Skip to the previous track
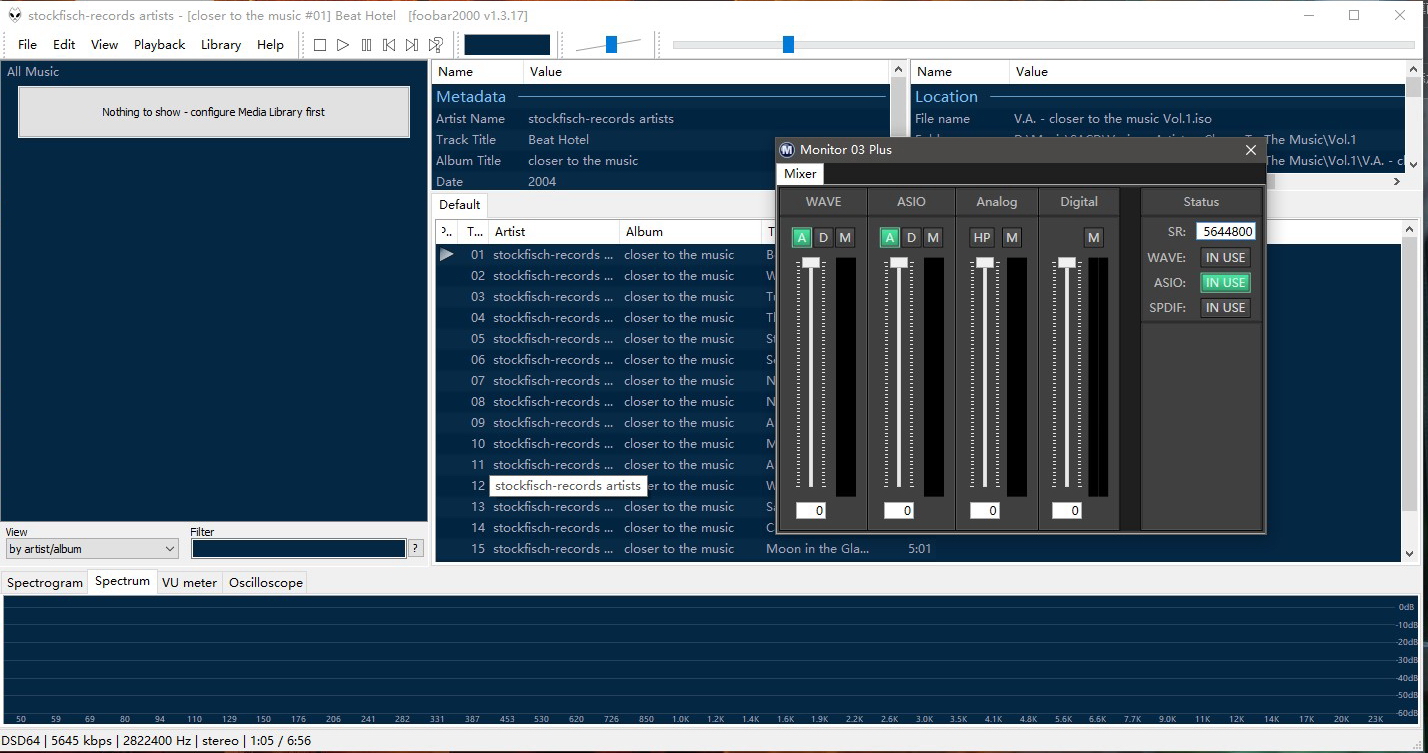The width and height of the screenshot is (1428, 753). [389, 45]
